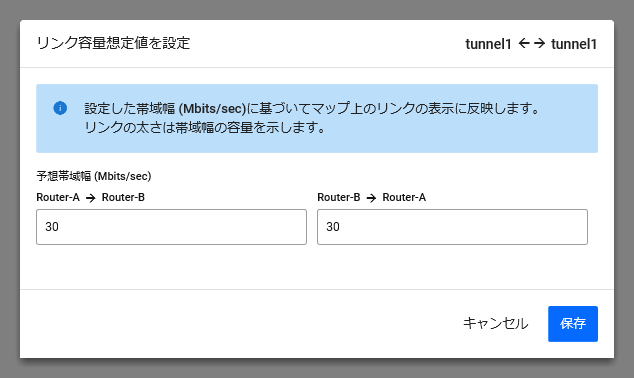Click the left tunnel1 label in header
Image resolution: width=634 pixels, height=378 pixels.
pyautogui.click(x=488, y=44)
